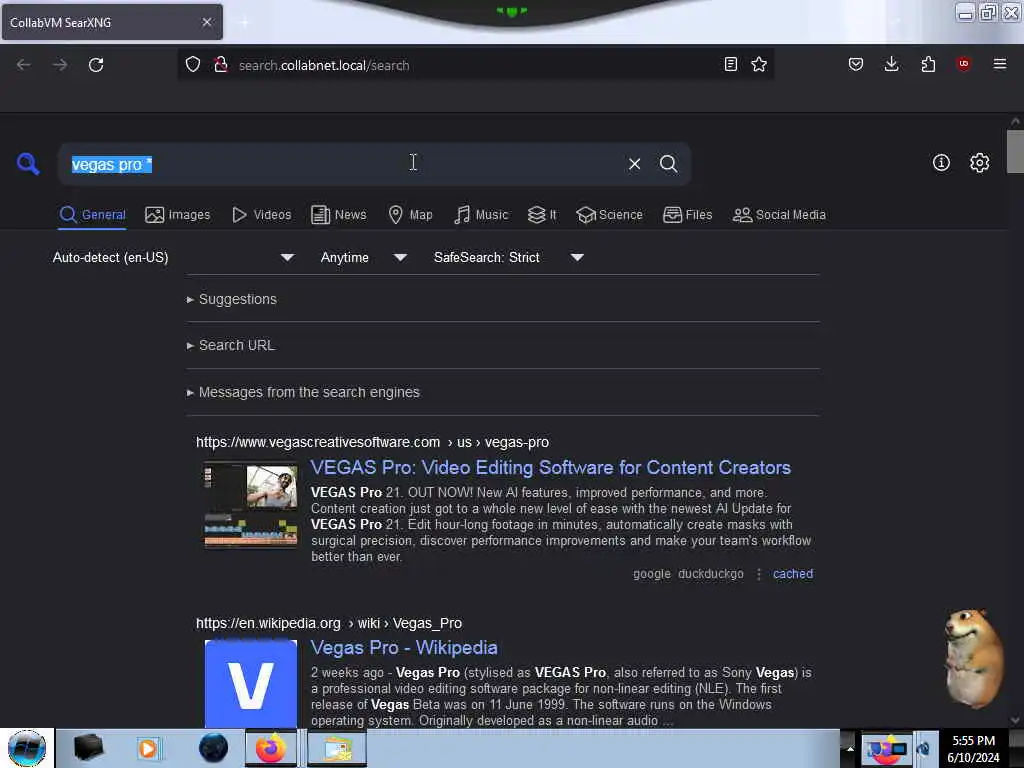Viewport: 1024px width, 768px height.
Task: Expand the Search URL section
Action: pos(231,345)
